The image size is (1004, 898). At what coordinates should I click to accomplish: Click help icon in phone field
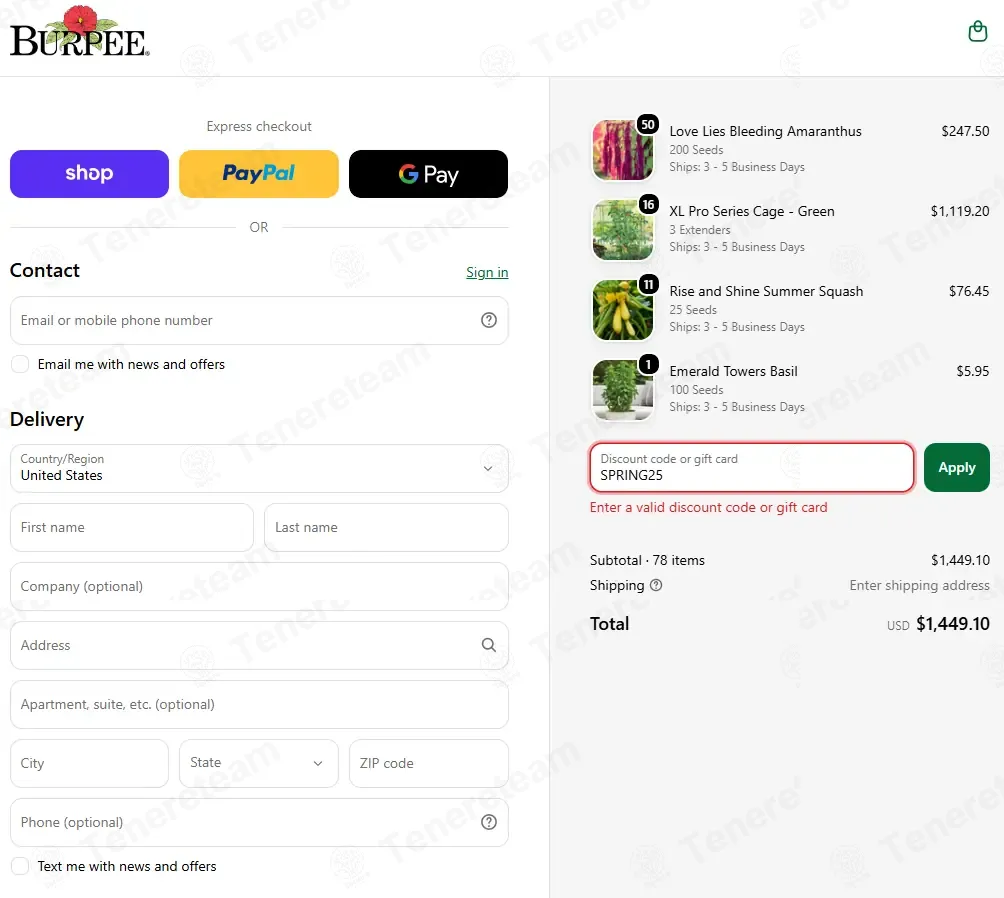489,822
